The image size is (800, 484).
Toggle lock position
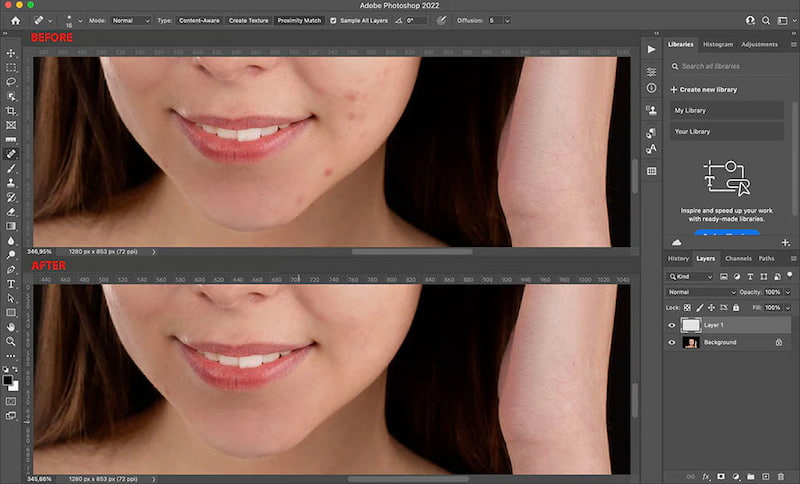point(711,308)
